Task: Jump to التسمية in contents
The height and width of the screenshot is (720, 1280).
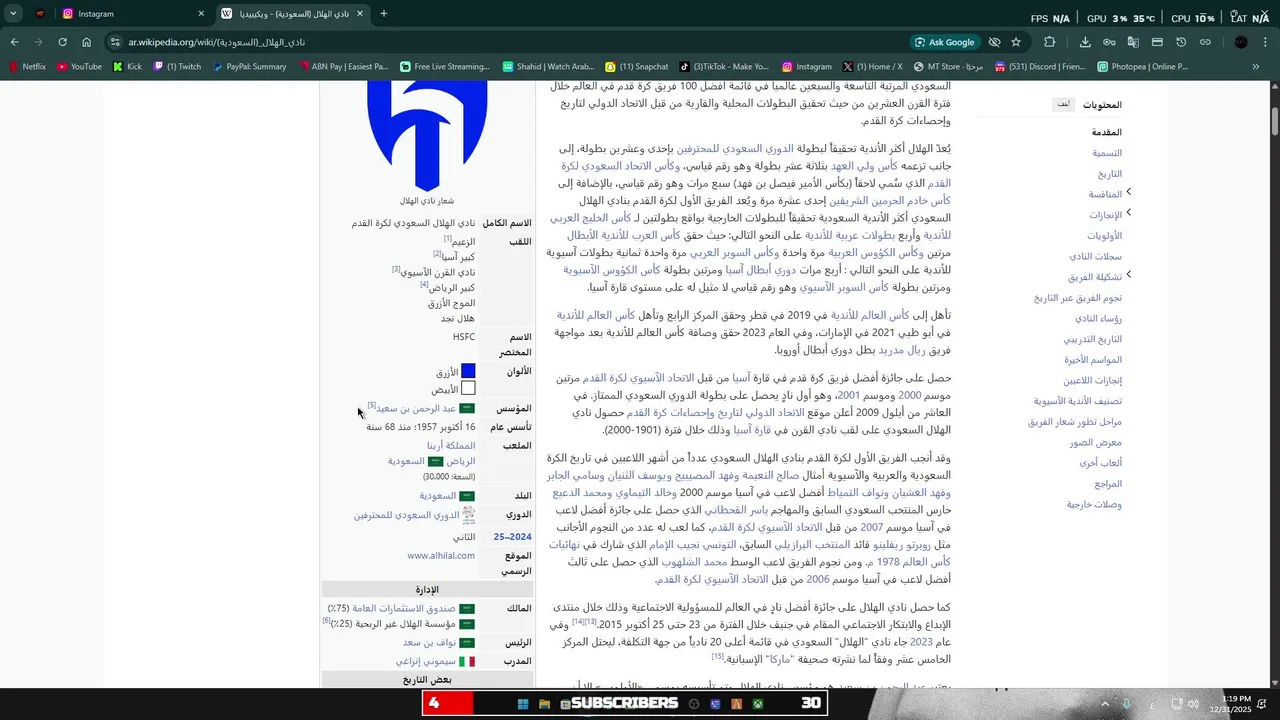Action: click(x=1106, y=153)
